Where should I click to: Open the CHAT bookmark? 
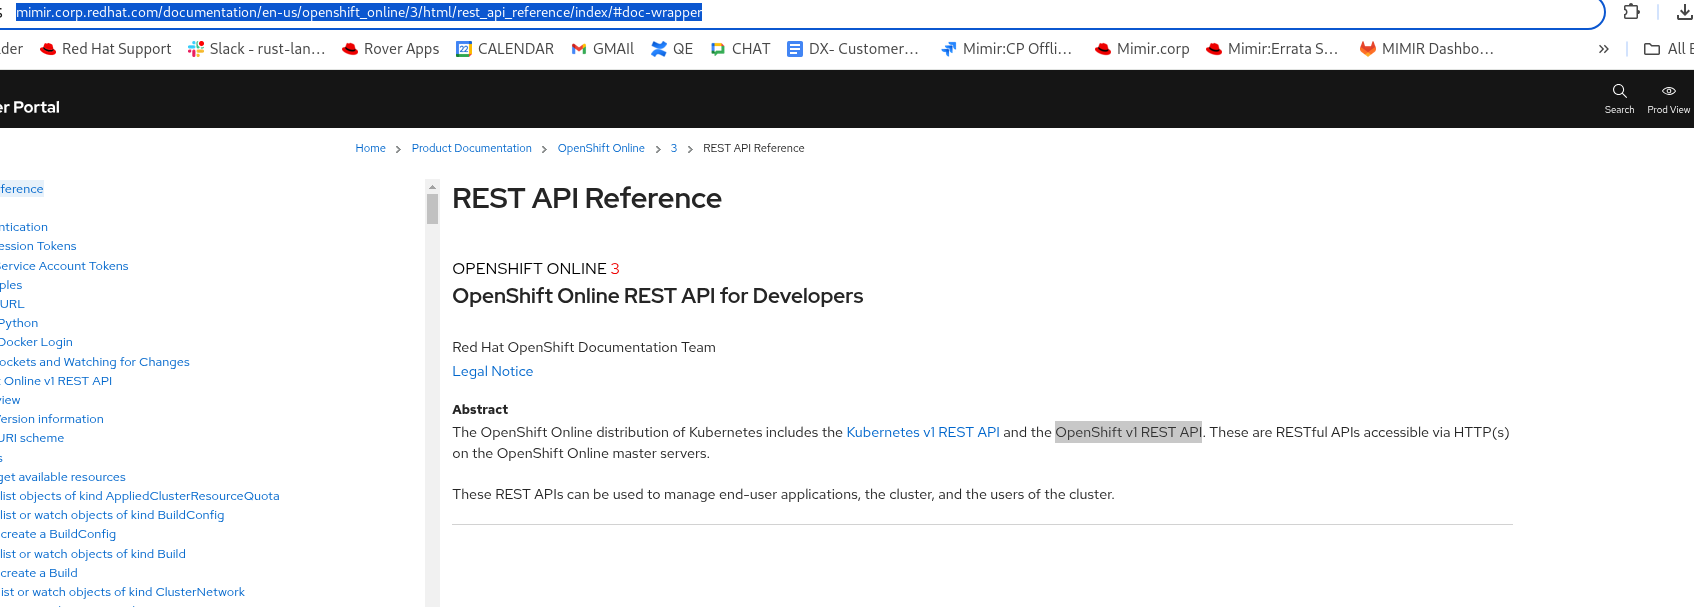[740, 49]
